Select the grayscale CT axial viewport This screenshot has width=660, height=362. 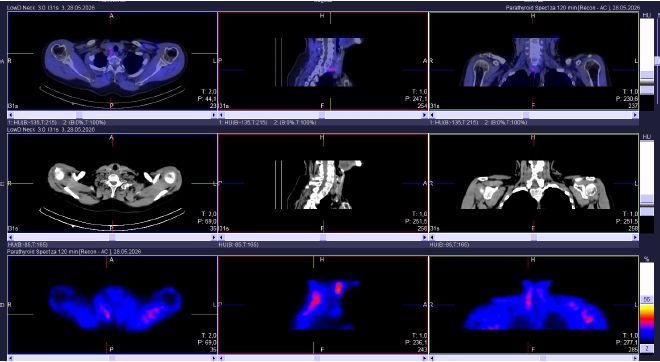point(112,183)
